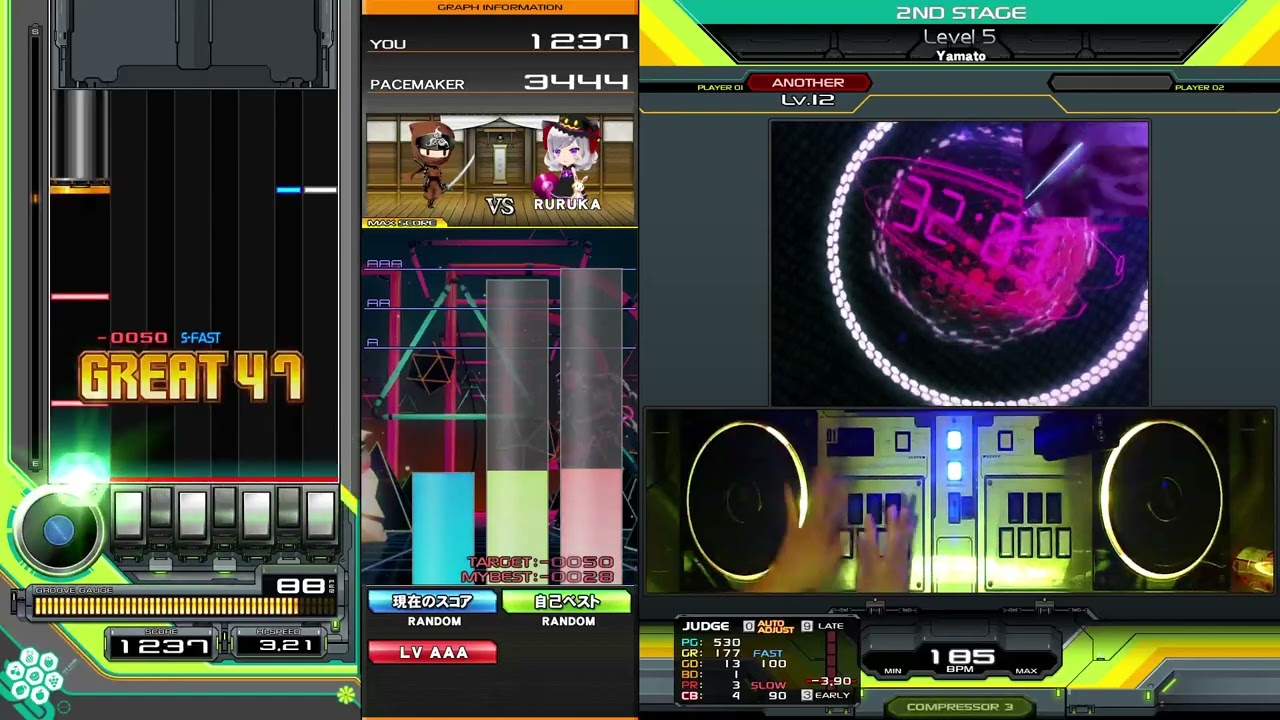Screen dimensions: 1280x720
Task: Click the Level 5 song title
Action: click(960, 37)
